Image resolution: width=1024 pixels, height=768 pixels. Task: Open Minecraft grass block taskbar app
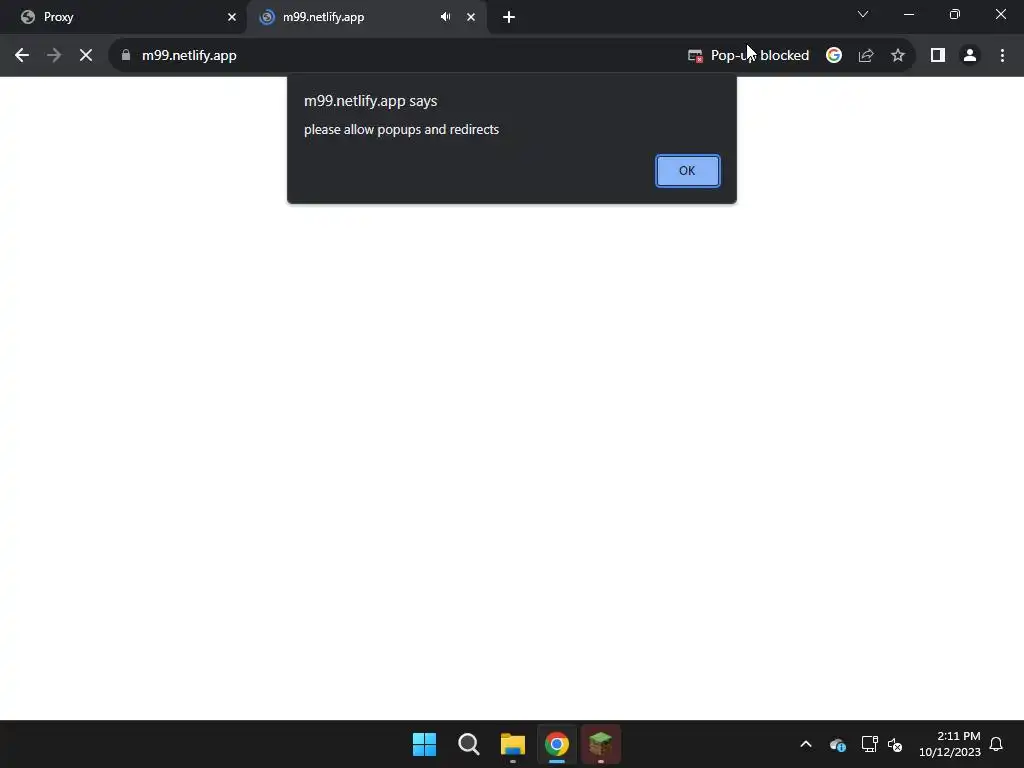point(601,744)
